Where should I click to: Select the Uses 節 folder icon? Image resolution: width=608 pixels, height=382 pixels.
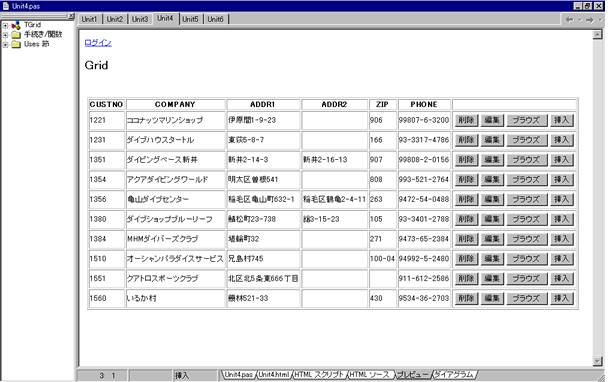(16, 44)
